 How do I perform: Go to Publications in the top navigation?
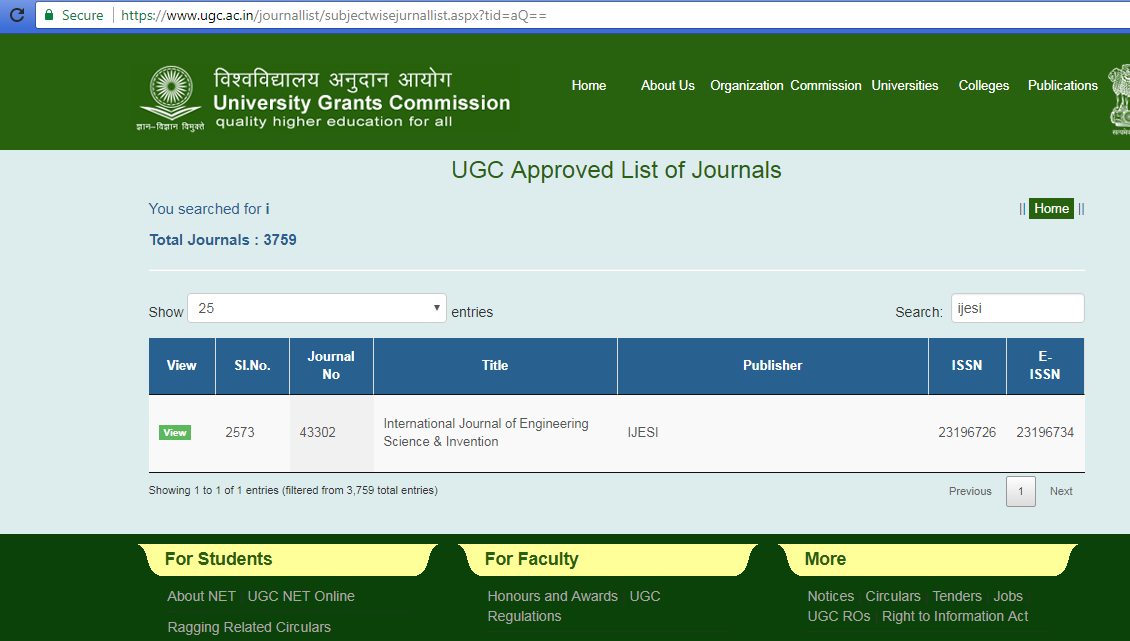click(1062, 86)
